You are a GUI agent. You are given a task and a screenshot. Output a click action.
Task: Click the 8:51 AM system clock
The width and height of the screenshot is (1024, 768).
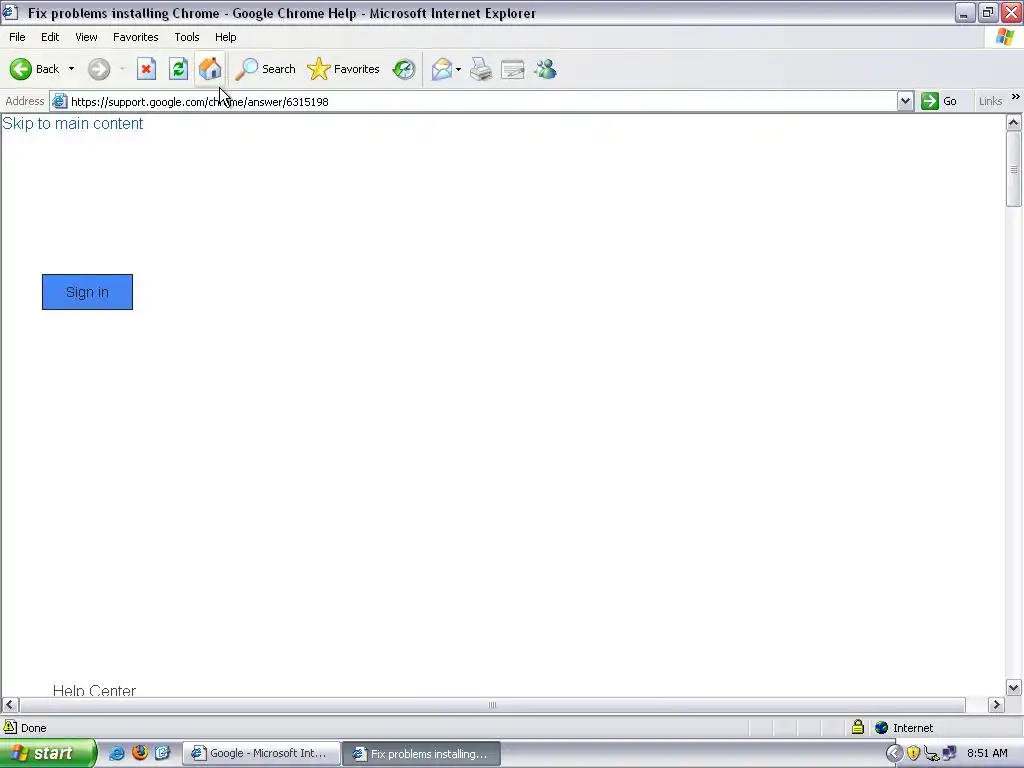click(987, 753)
